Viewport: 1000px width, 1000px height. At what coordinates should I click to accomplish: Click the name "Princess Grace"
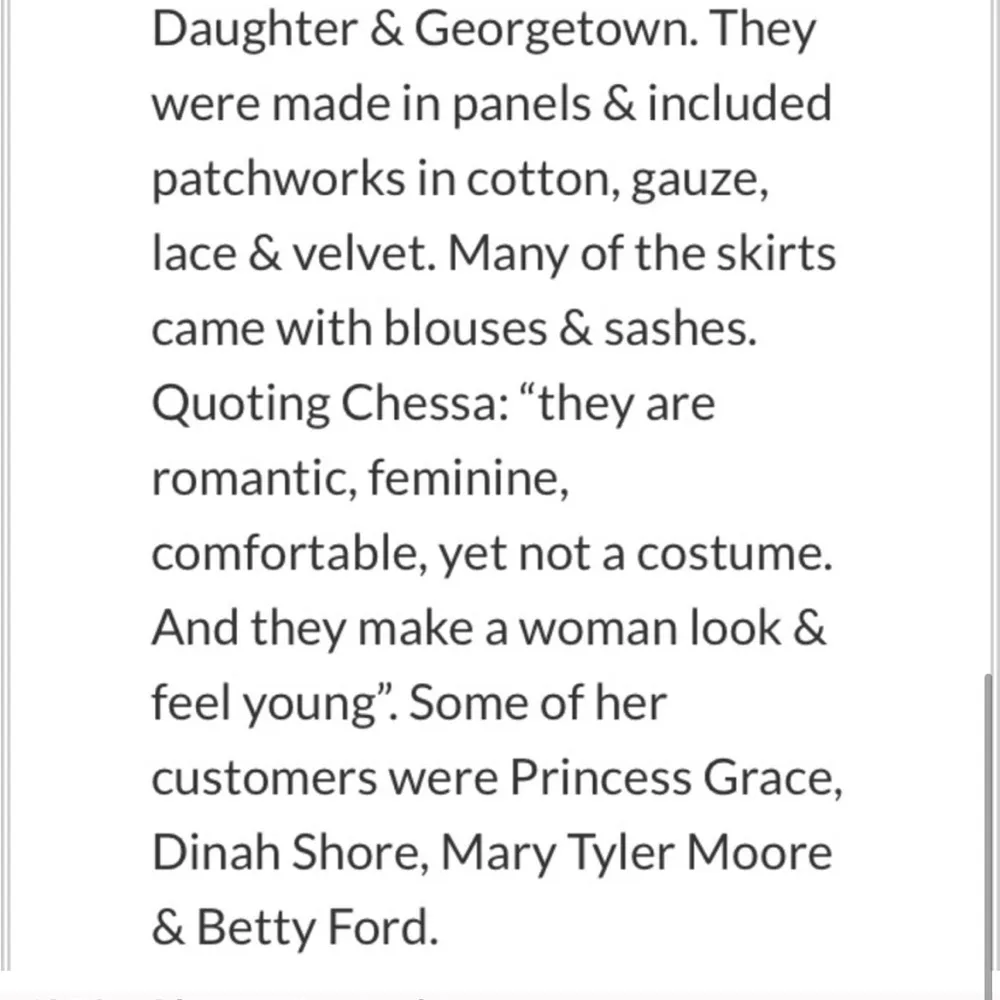click(x=675, y=779)
